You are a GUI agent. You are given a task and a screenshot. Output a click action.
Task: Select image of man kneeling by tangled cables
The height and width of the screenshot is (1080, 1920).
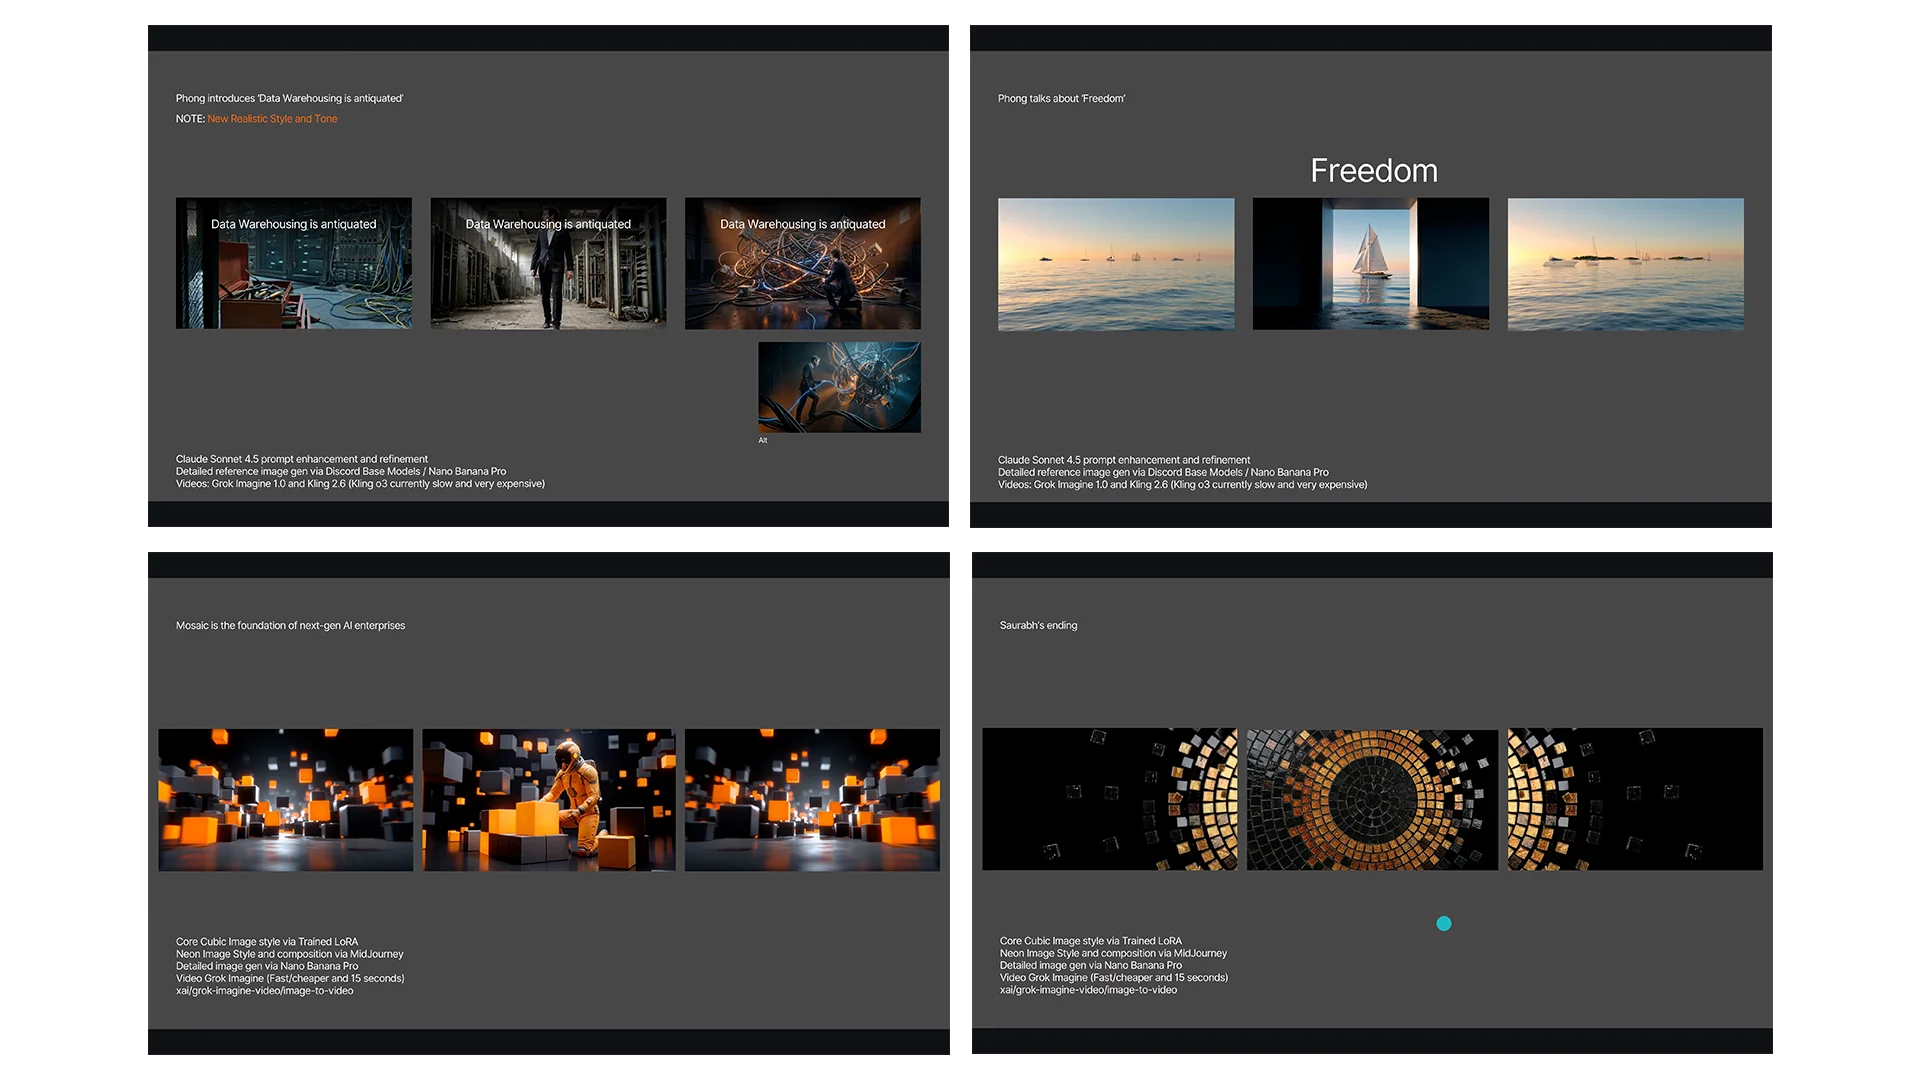click(803, 263)
